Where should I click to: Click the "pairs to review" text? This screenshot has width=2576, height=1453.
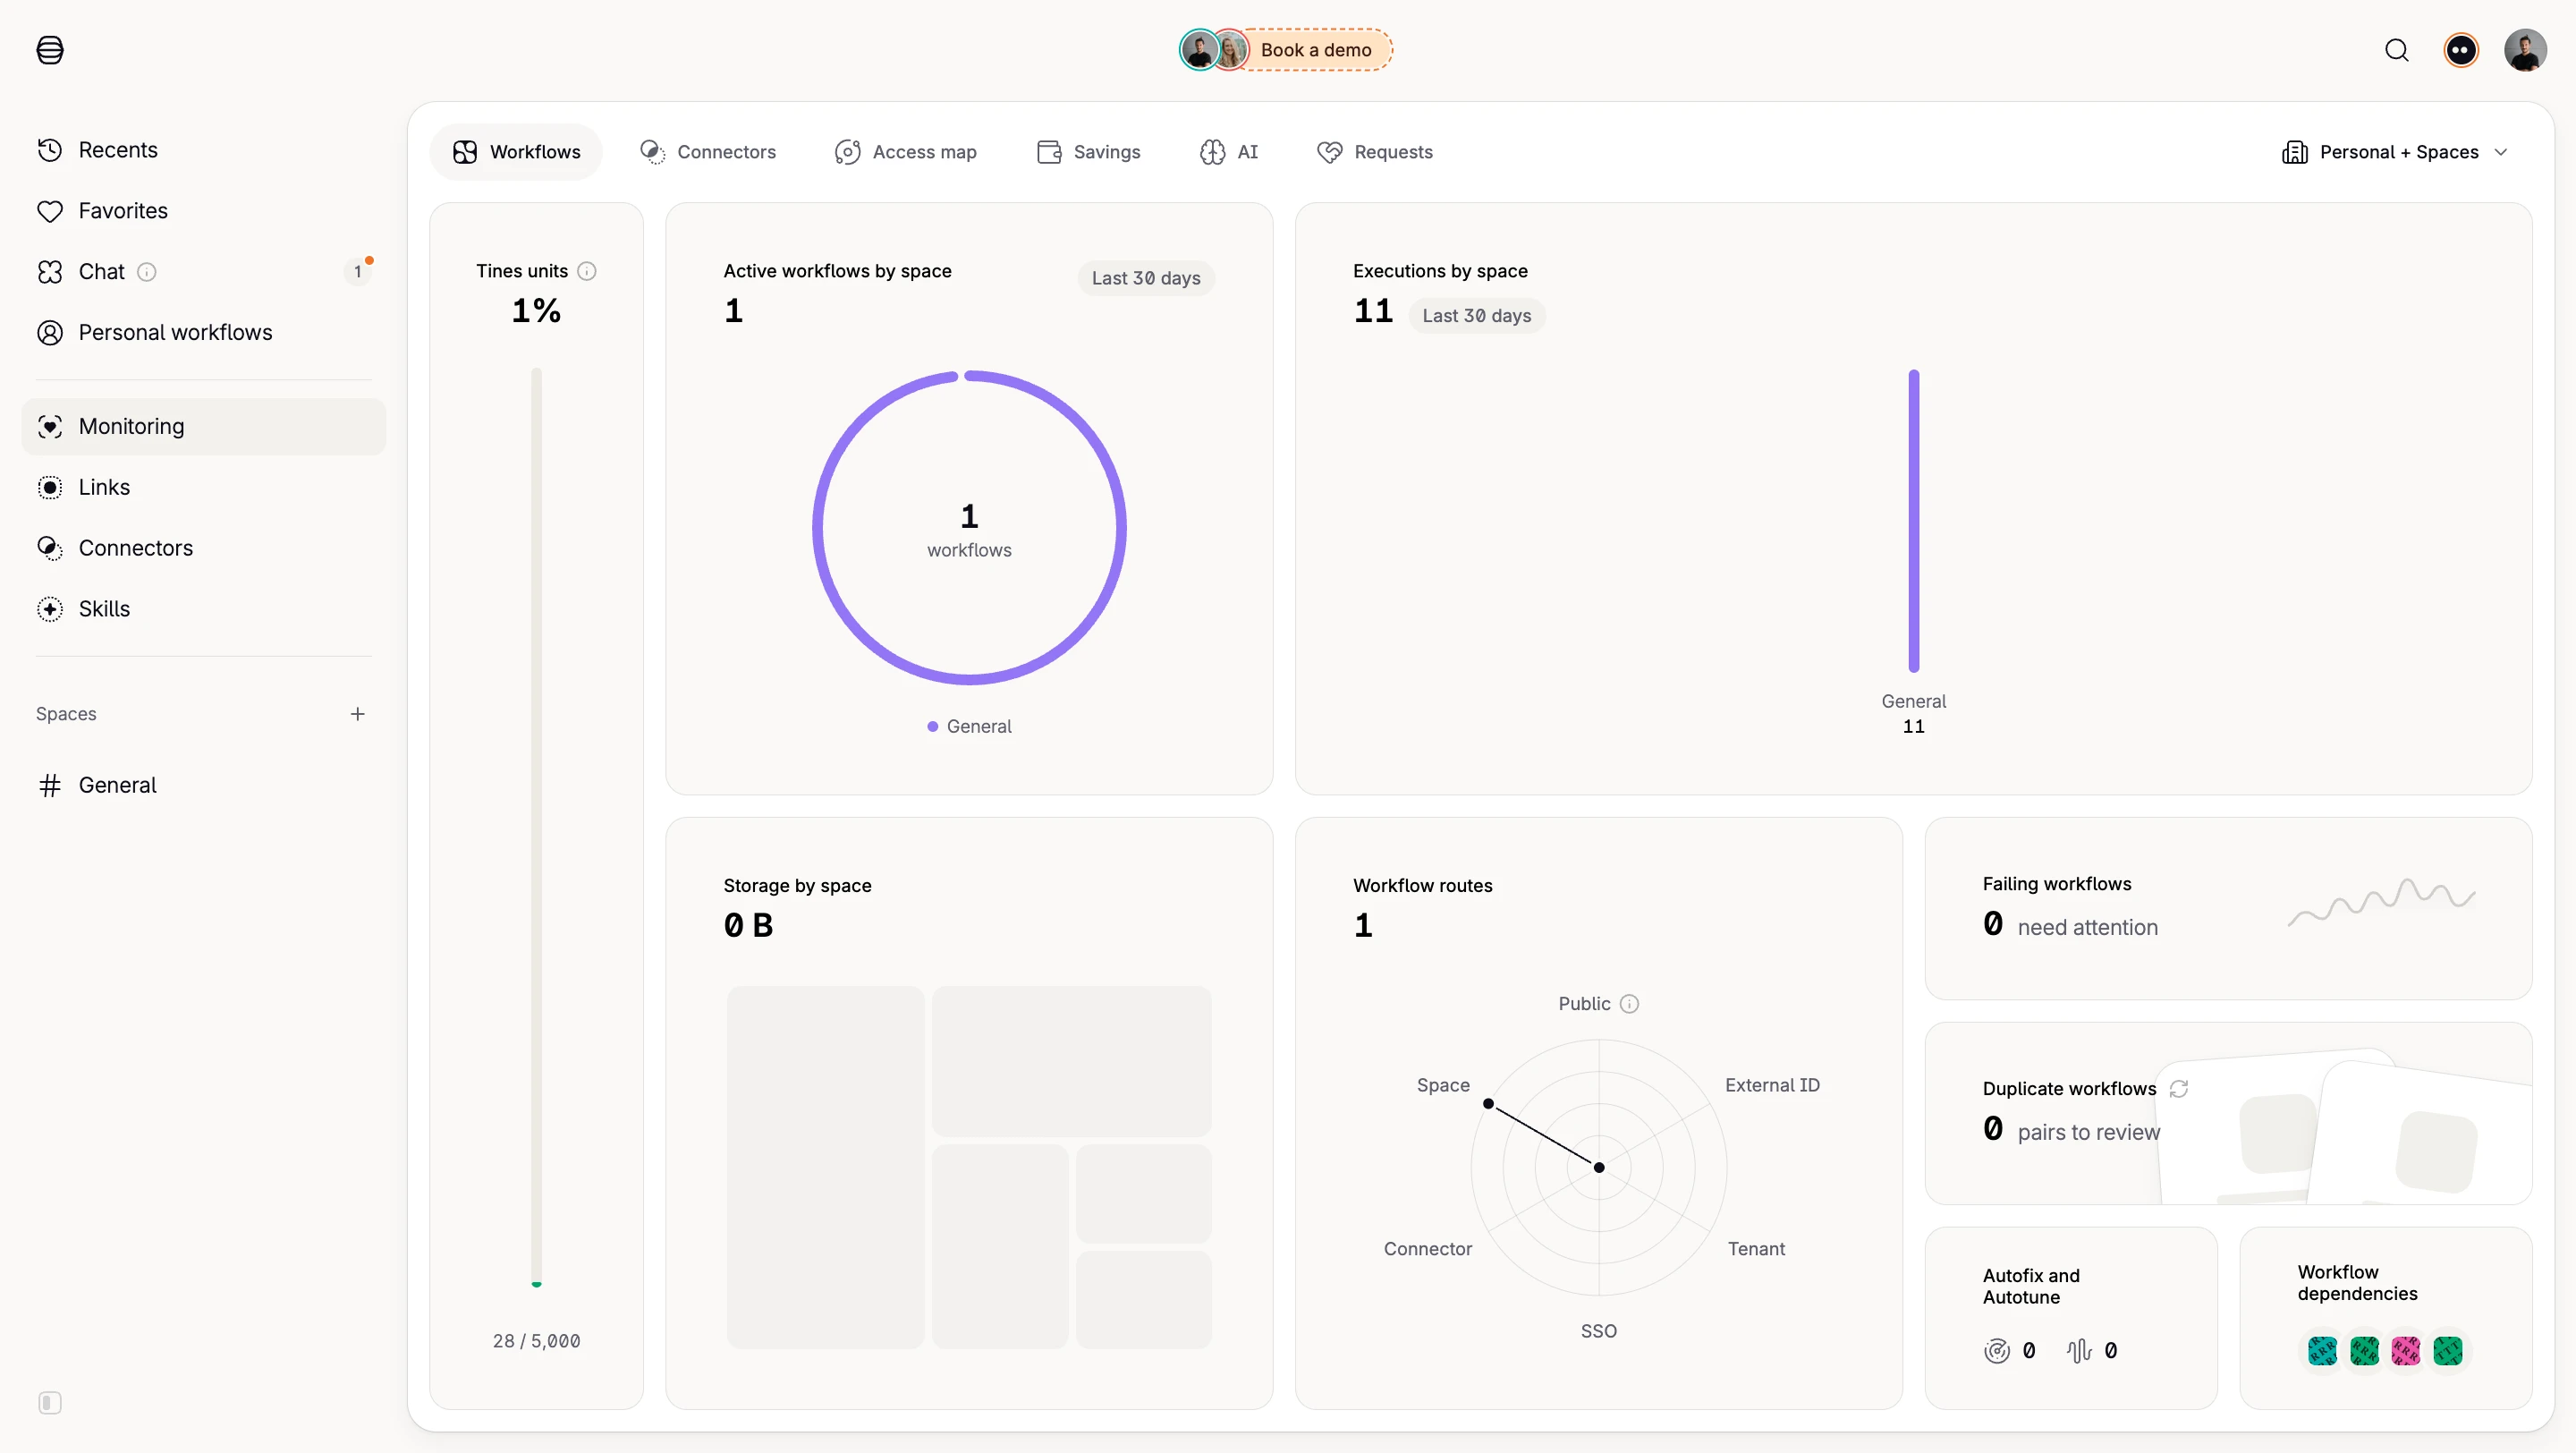click(x=2088, y=1133)
